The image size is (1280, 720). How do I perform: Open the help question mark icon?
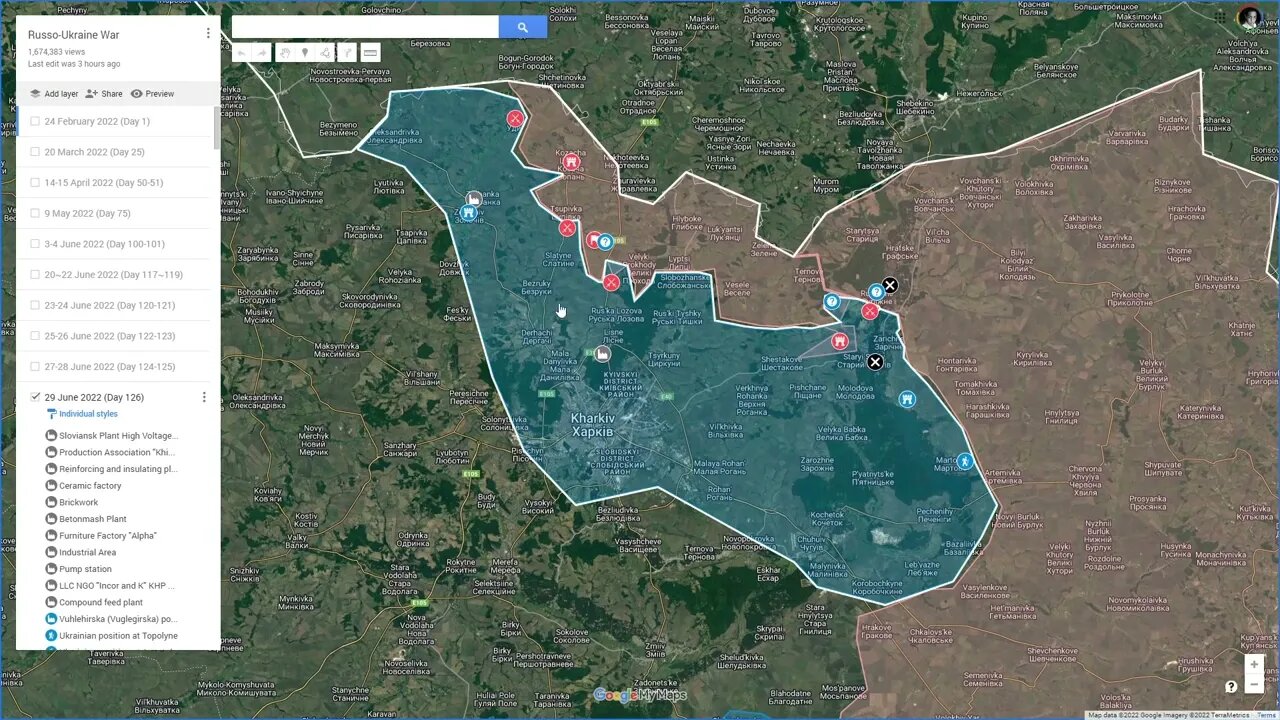(1231, 686)
